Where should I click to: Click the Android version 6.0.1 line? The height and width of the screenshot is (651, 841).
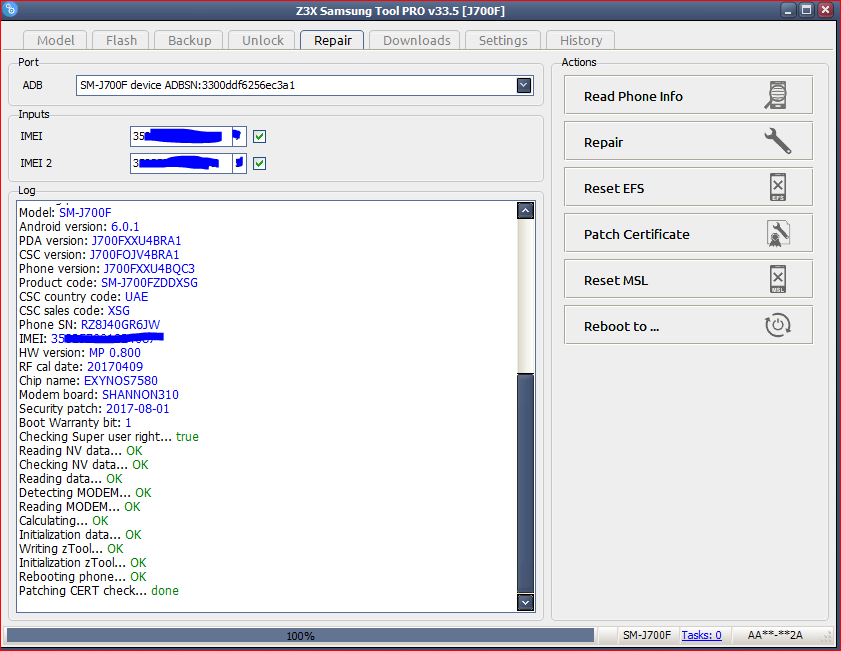coord(79,227)
